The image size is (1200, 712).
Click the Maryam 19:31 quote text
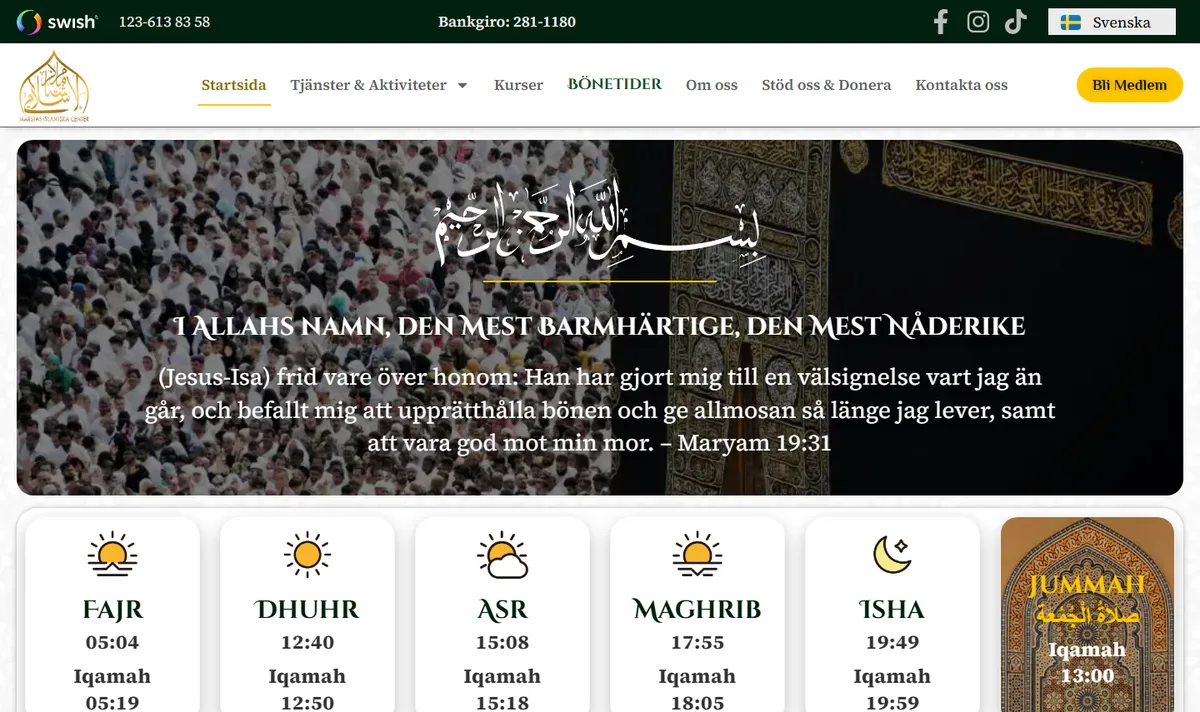600,410
